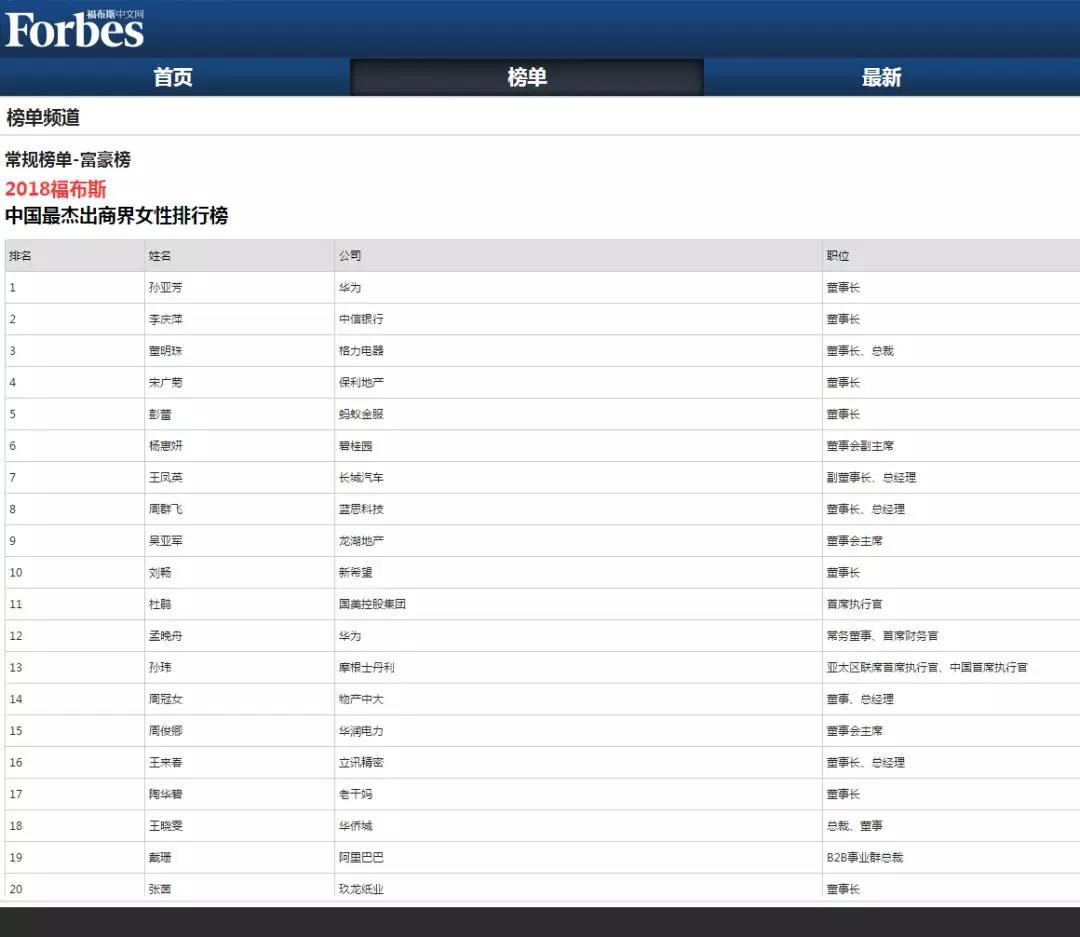Select the company 物产中大
Image resolution: width=1080 pixels, height=937 pixels.
[361, 699]
